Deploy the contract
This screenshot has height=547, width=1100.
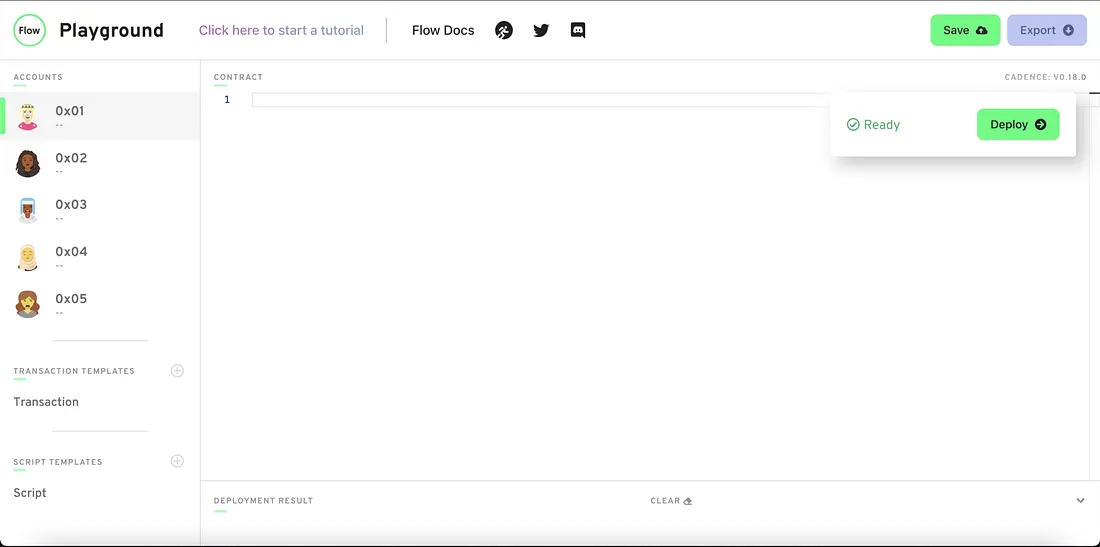pos(1017,125)
